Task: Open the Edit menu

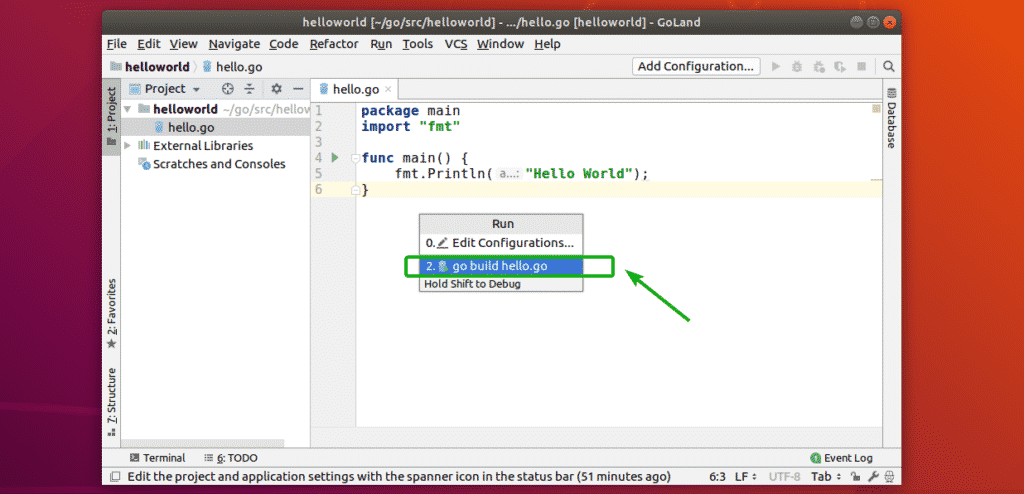Action: [148, 44]
